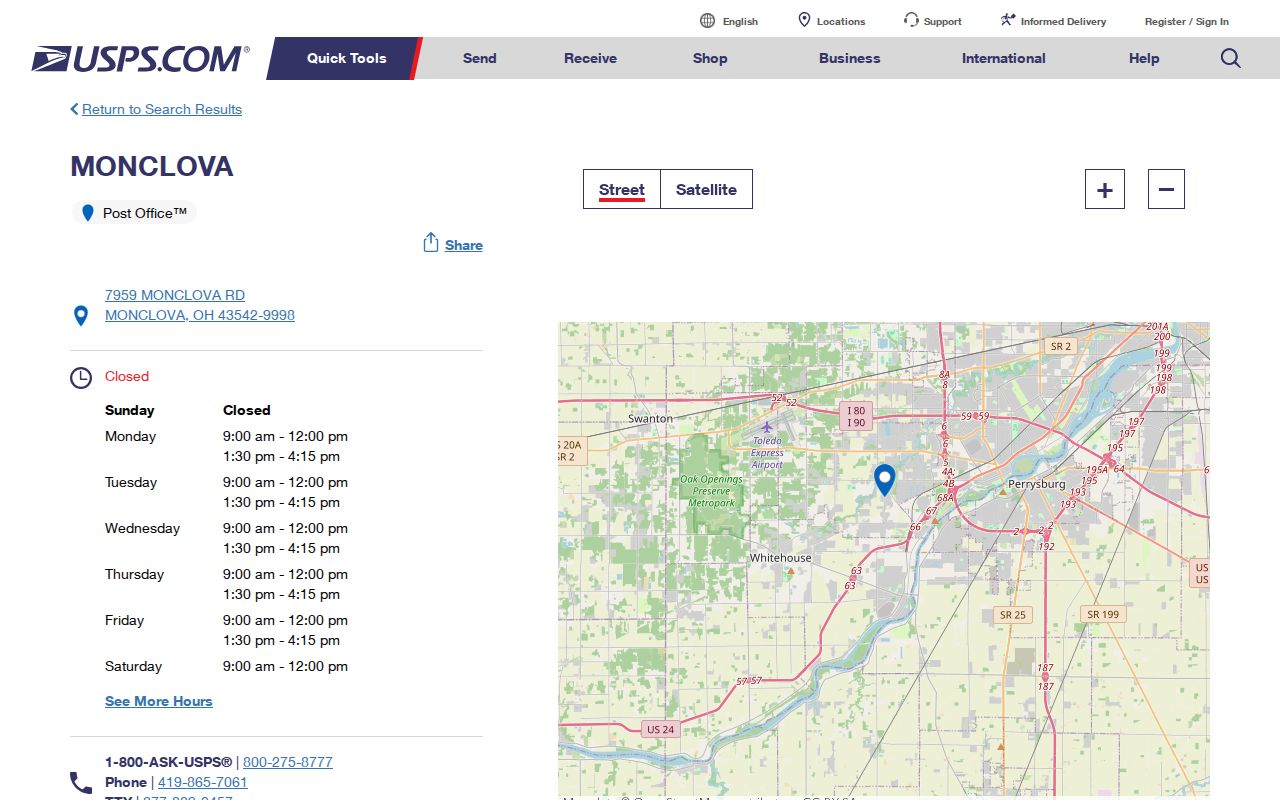Screen dimensions: 1280x800
Task: Expand the International menu
Action: 1004,58
